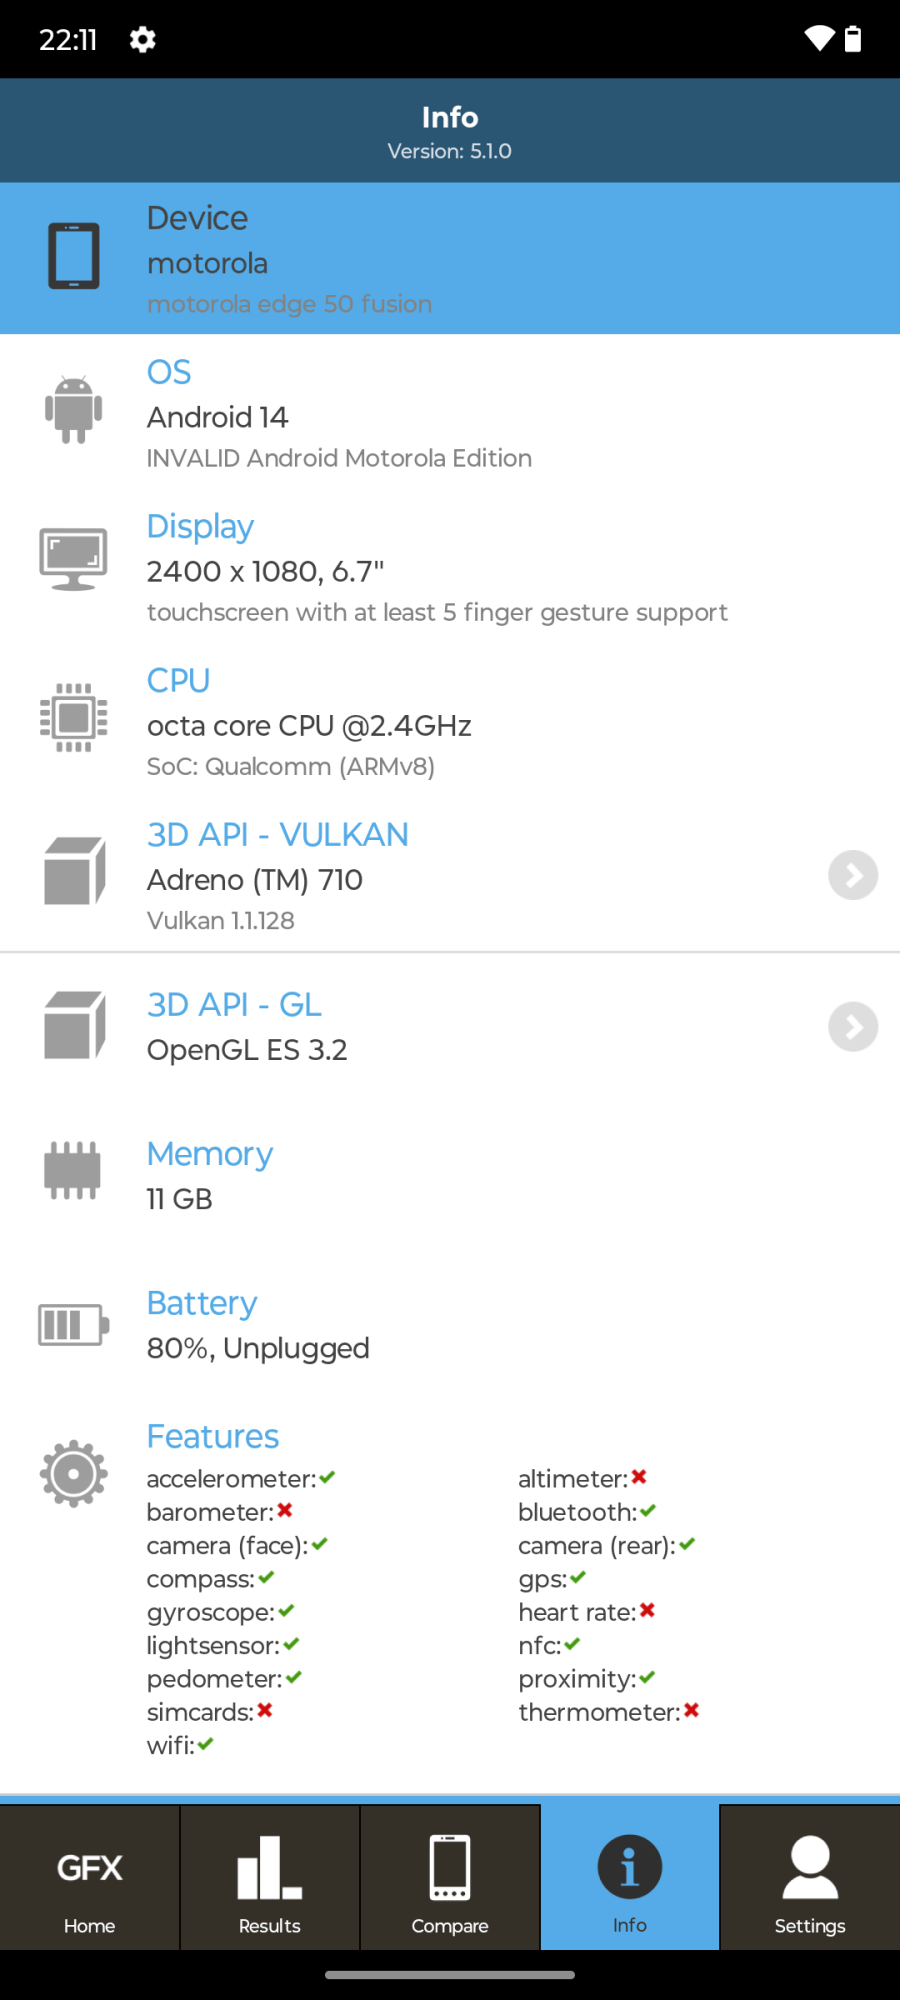Tap the Wi-Fi status bar icon

(x=819, y=39)
